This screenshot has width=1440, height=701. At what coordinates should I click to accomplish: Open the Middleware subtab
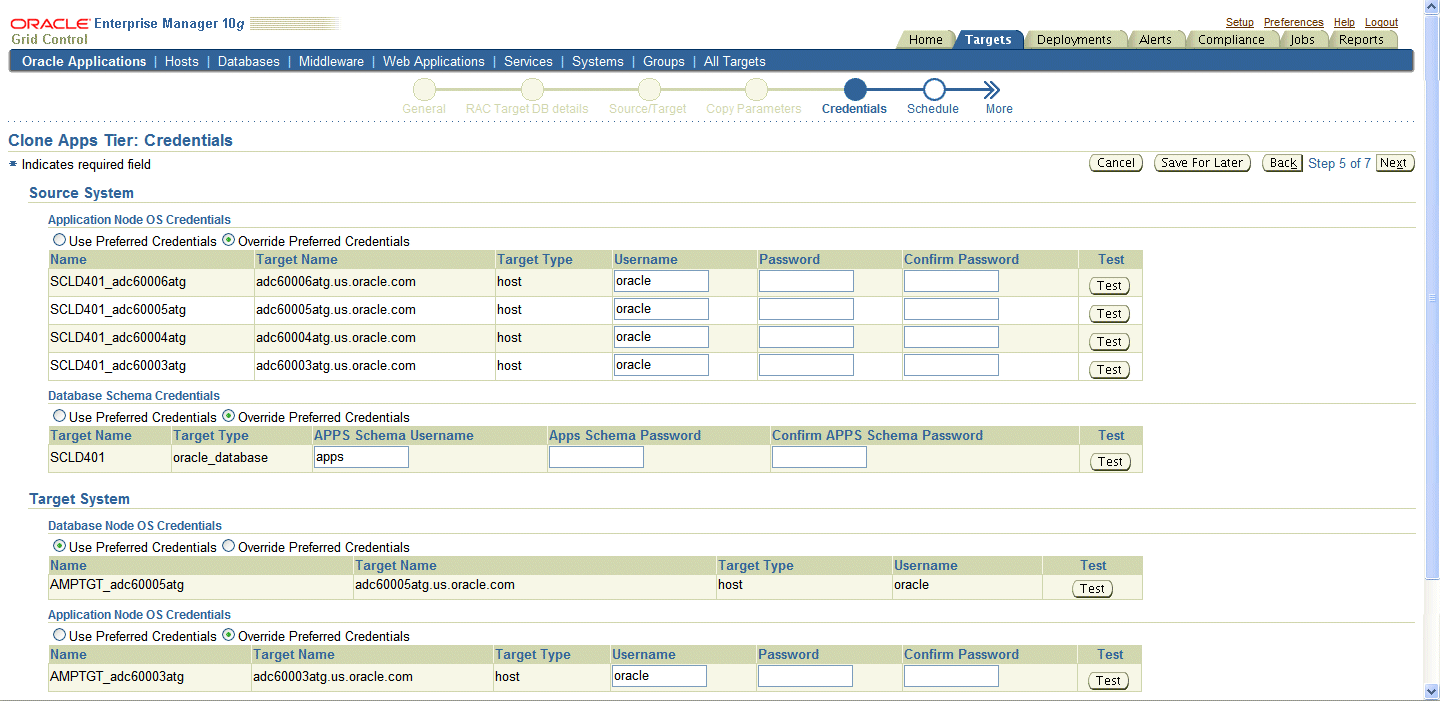(331, 61)
